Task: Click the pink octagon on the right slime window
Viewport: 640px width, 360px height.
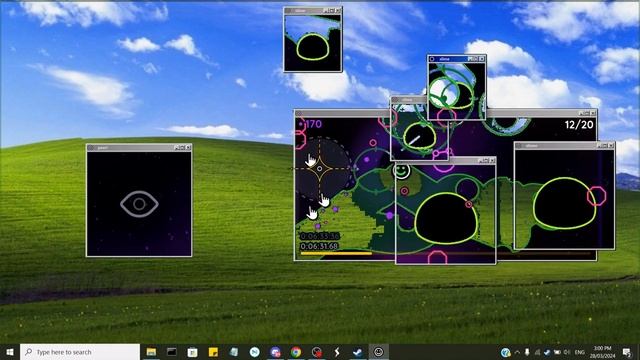Action: [596, 196]
